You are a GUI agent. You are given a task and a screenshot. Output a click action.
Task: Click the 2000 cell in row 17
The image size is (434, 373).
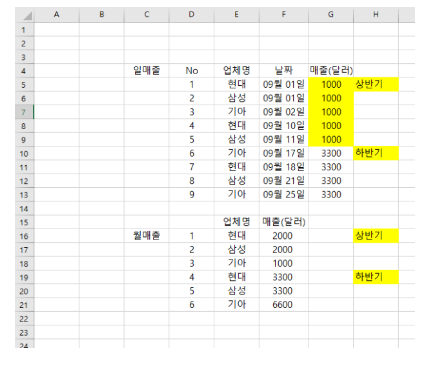[x=284, y=250]
